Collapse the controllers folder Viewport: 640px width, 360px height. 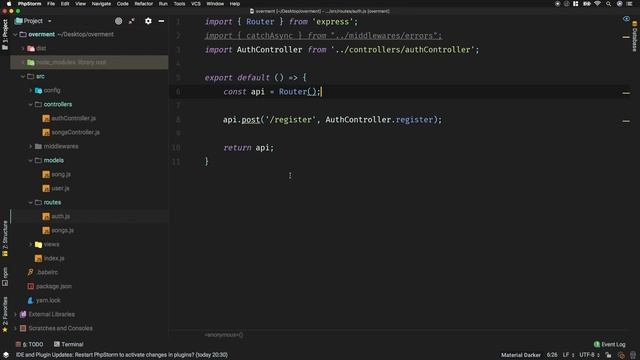tap(31, 104)
